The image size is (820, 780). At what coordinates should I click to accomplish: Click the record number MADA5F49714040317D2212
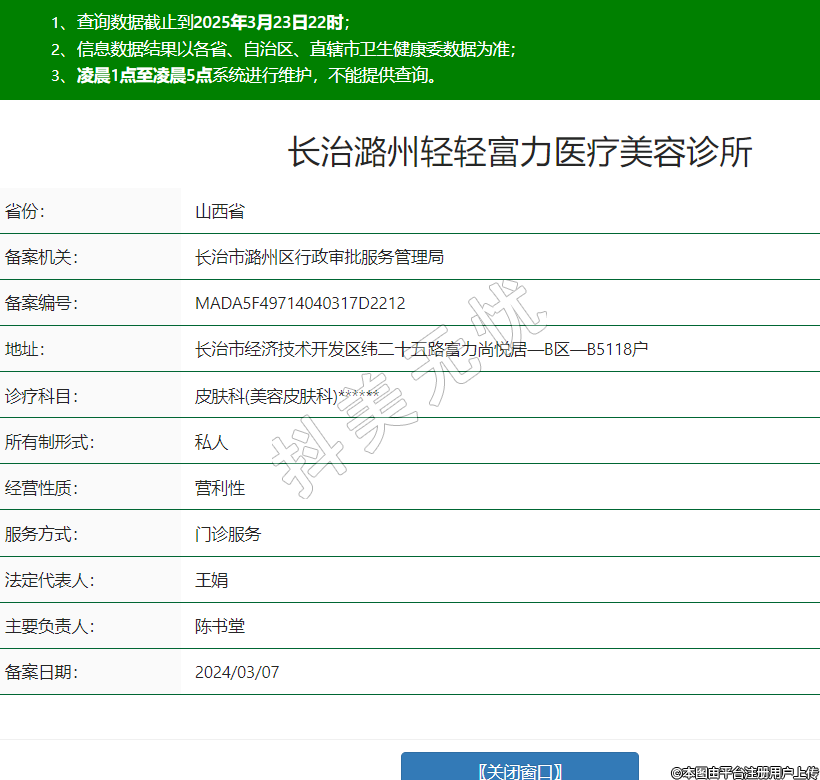(x=300, y=303)
